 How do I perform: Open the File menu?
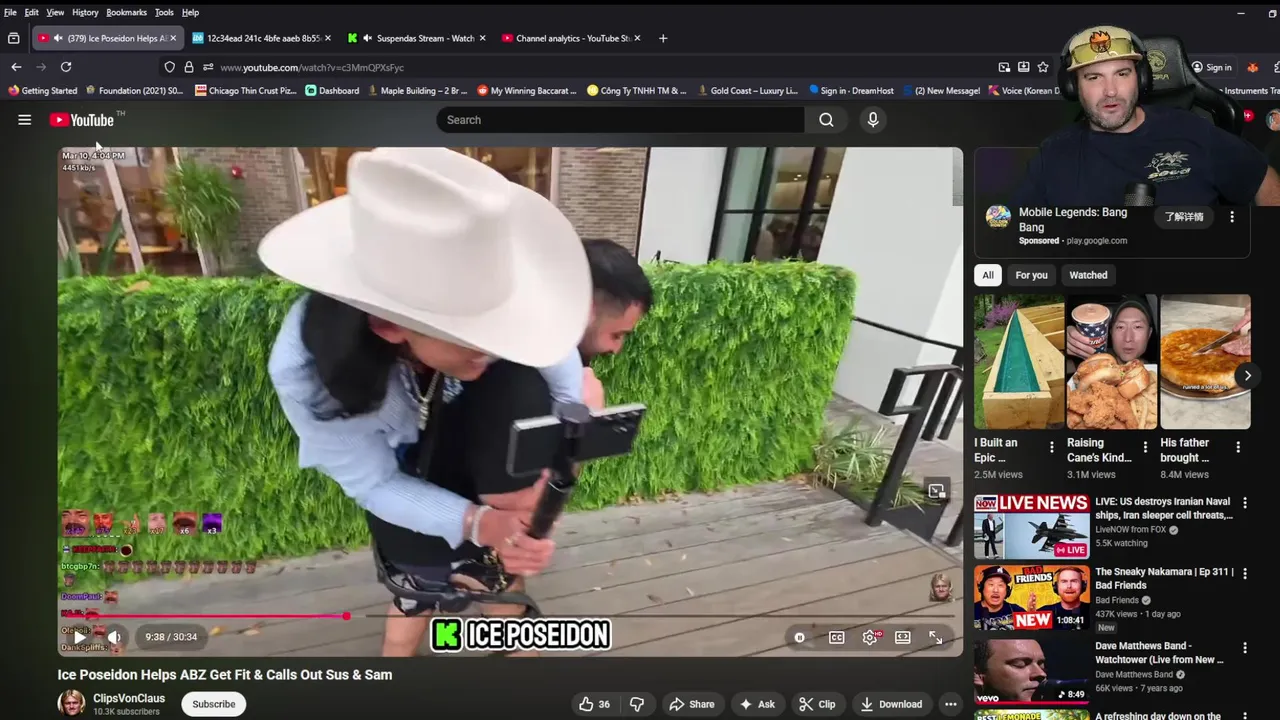coord(10,12)
